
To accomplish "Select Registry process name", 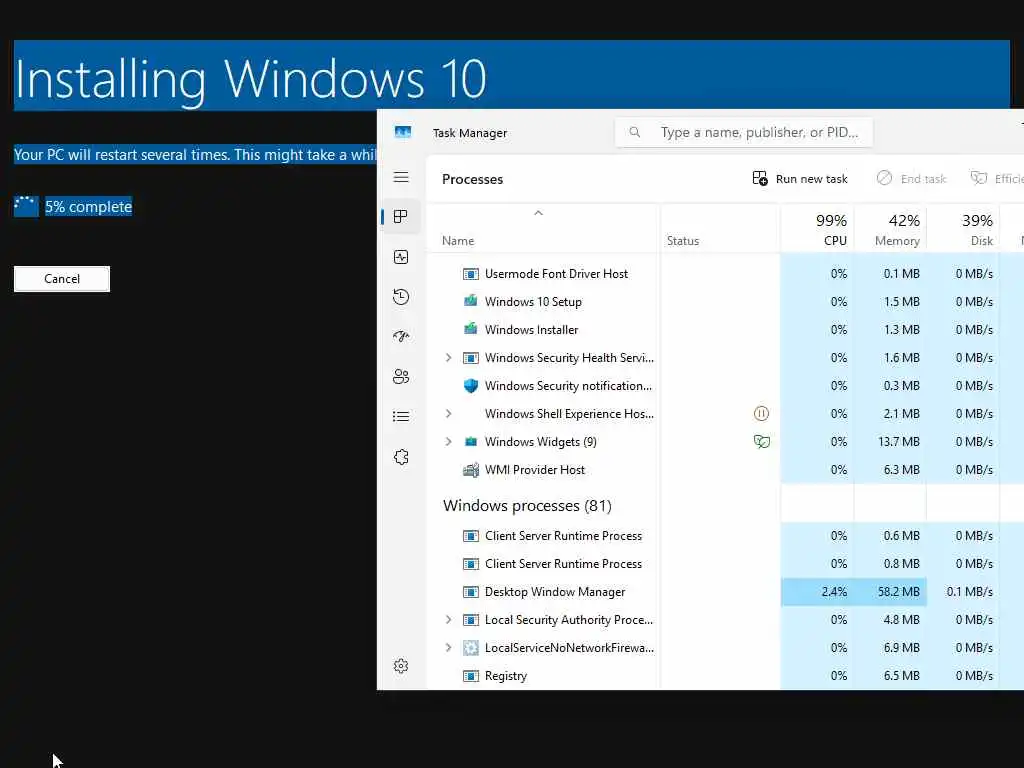I will coord(505,676).
